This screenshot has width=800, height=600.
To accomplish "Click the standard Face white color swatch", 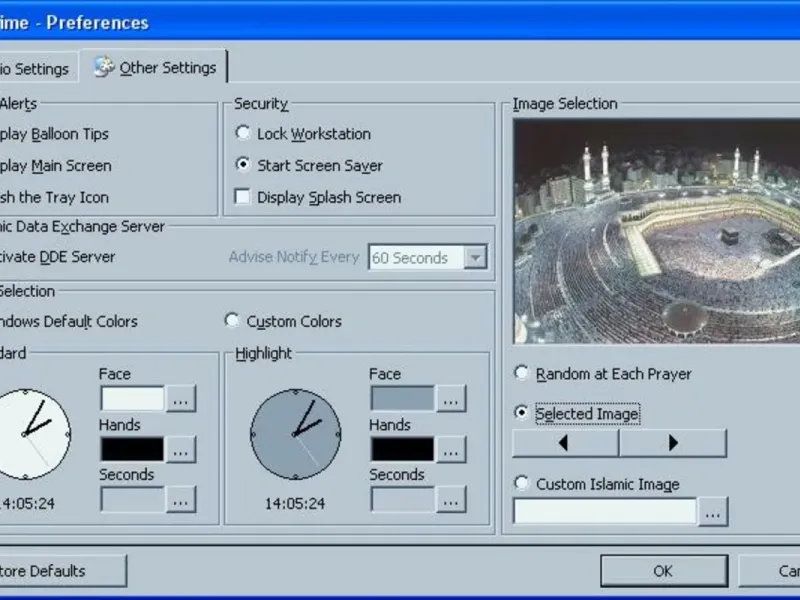I will pos(133,398).
